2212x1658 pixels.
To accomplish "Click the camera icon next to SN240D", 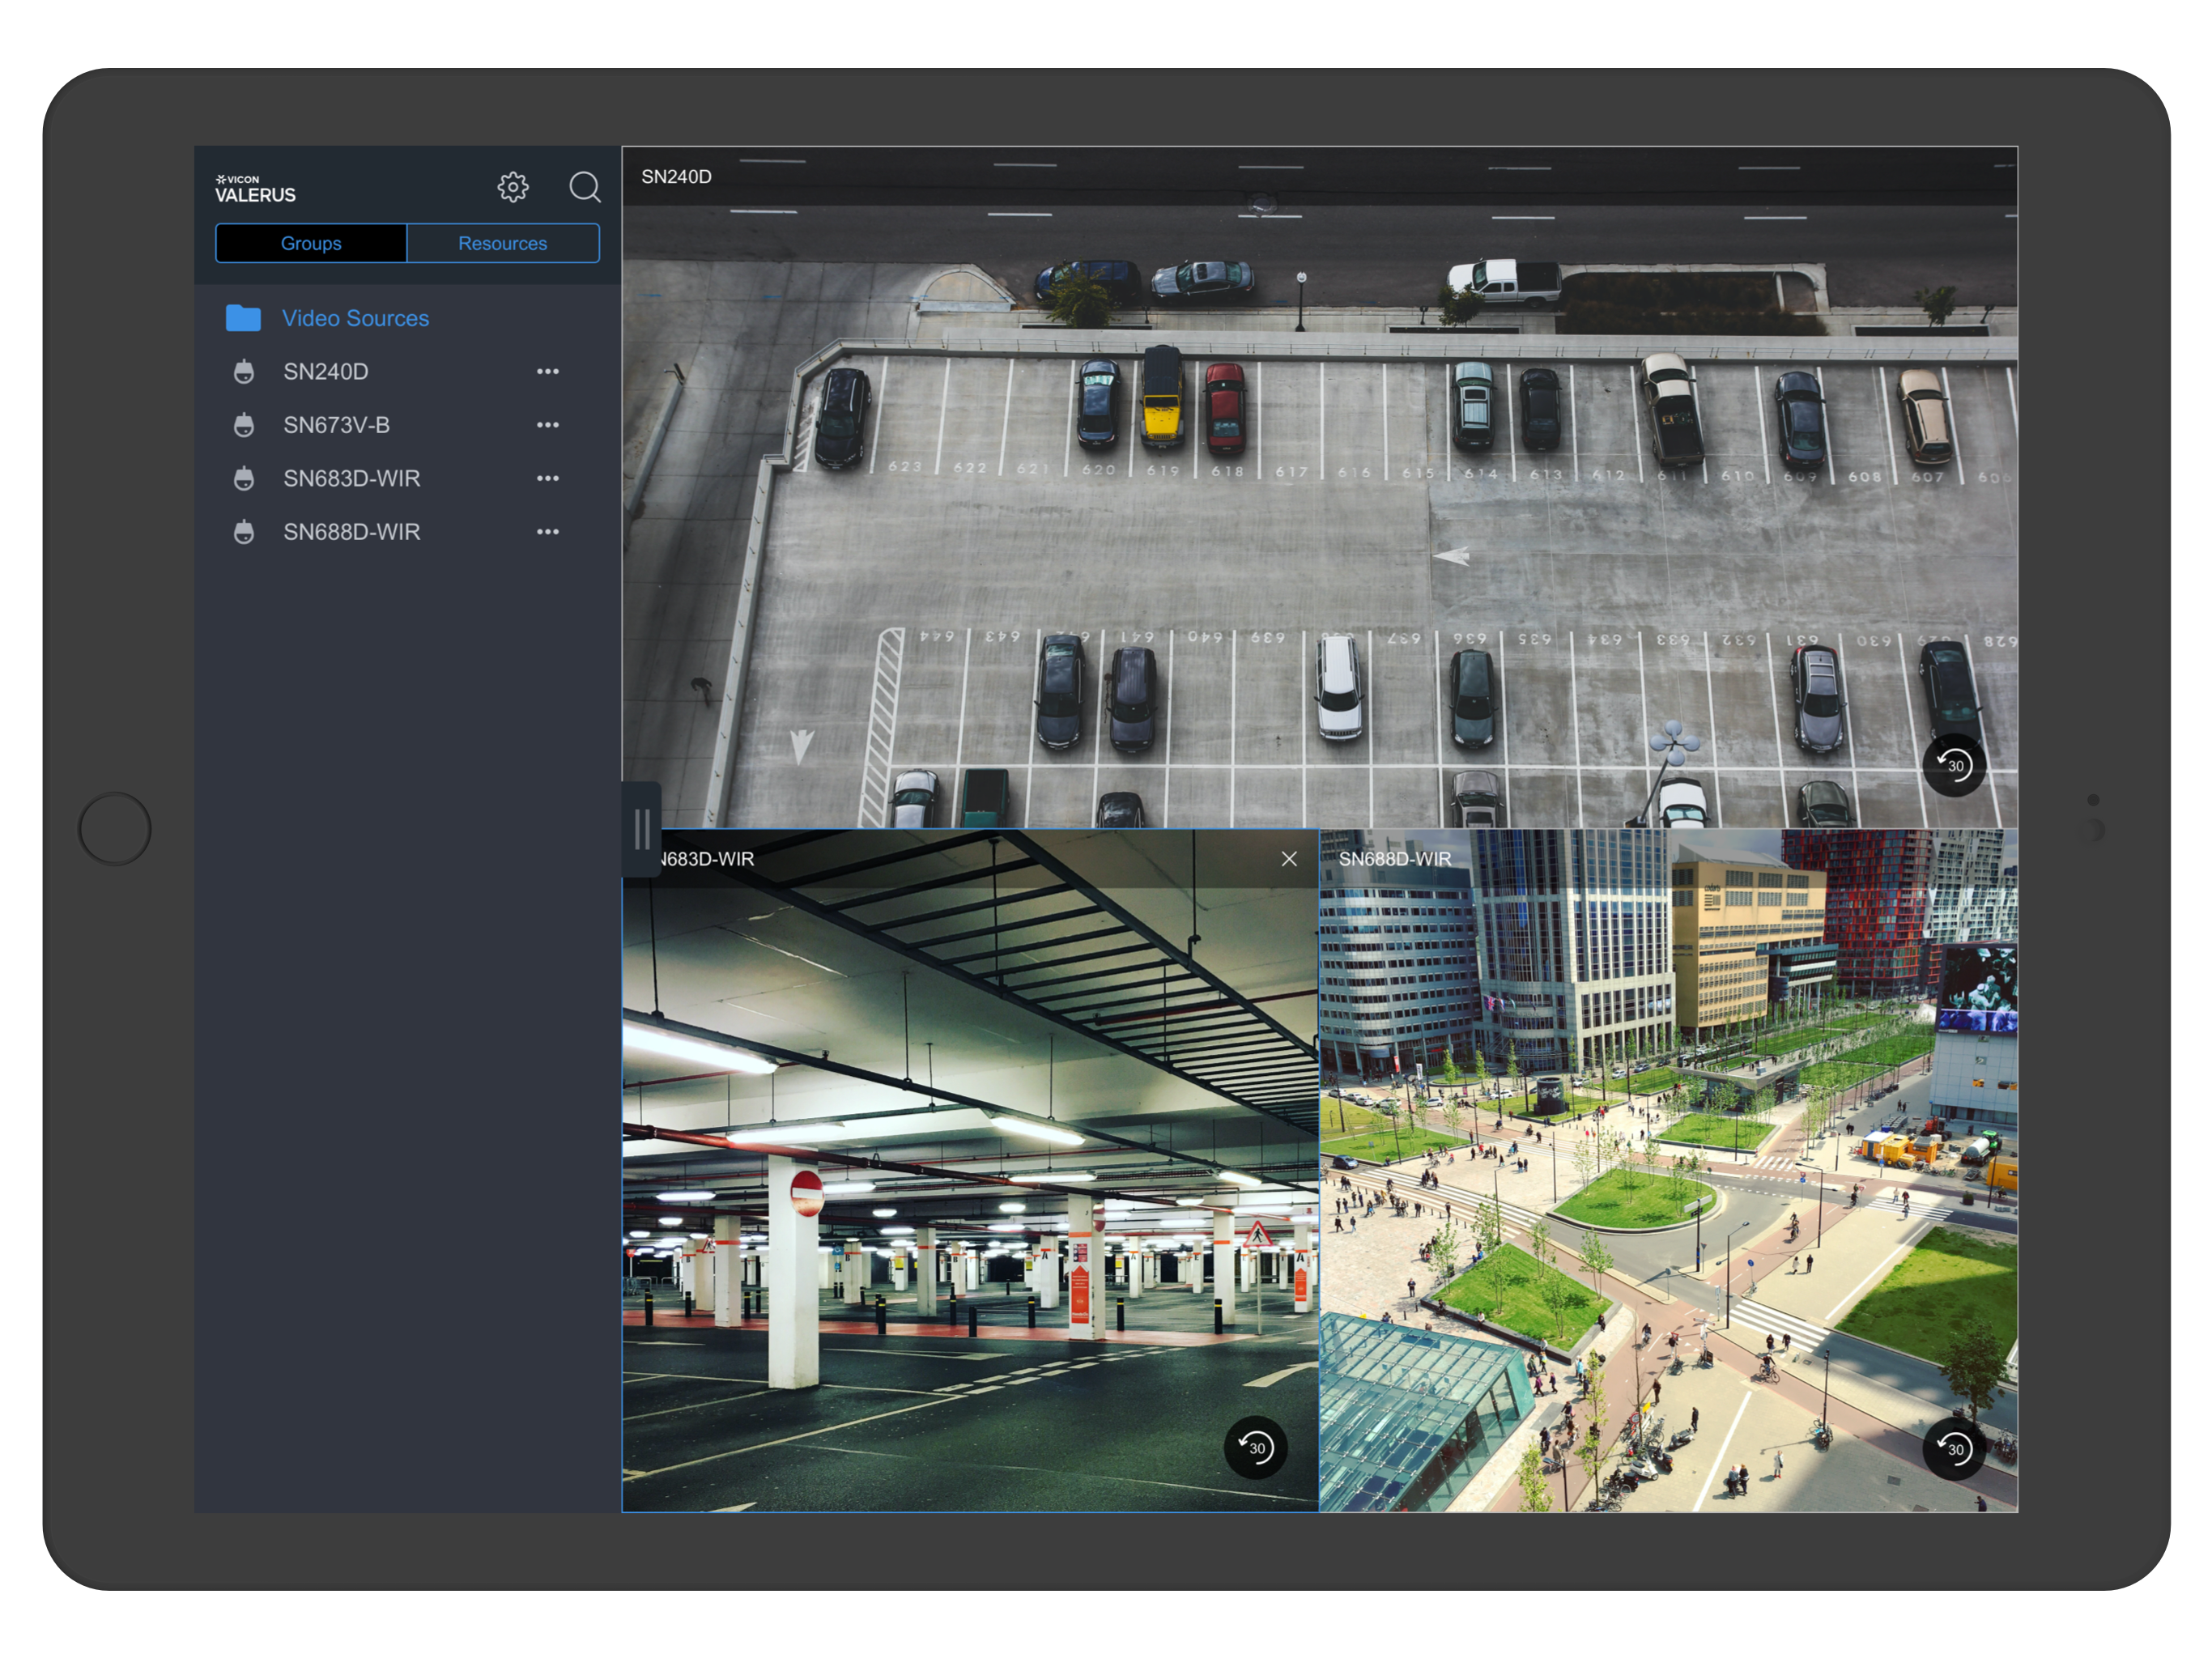I will pyautogui.click(x=243, y=372).
